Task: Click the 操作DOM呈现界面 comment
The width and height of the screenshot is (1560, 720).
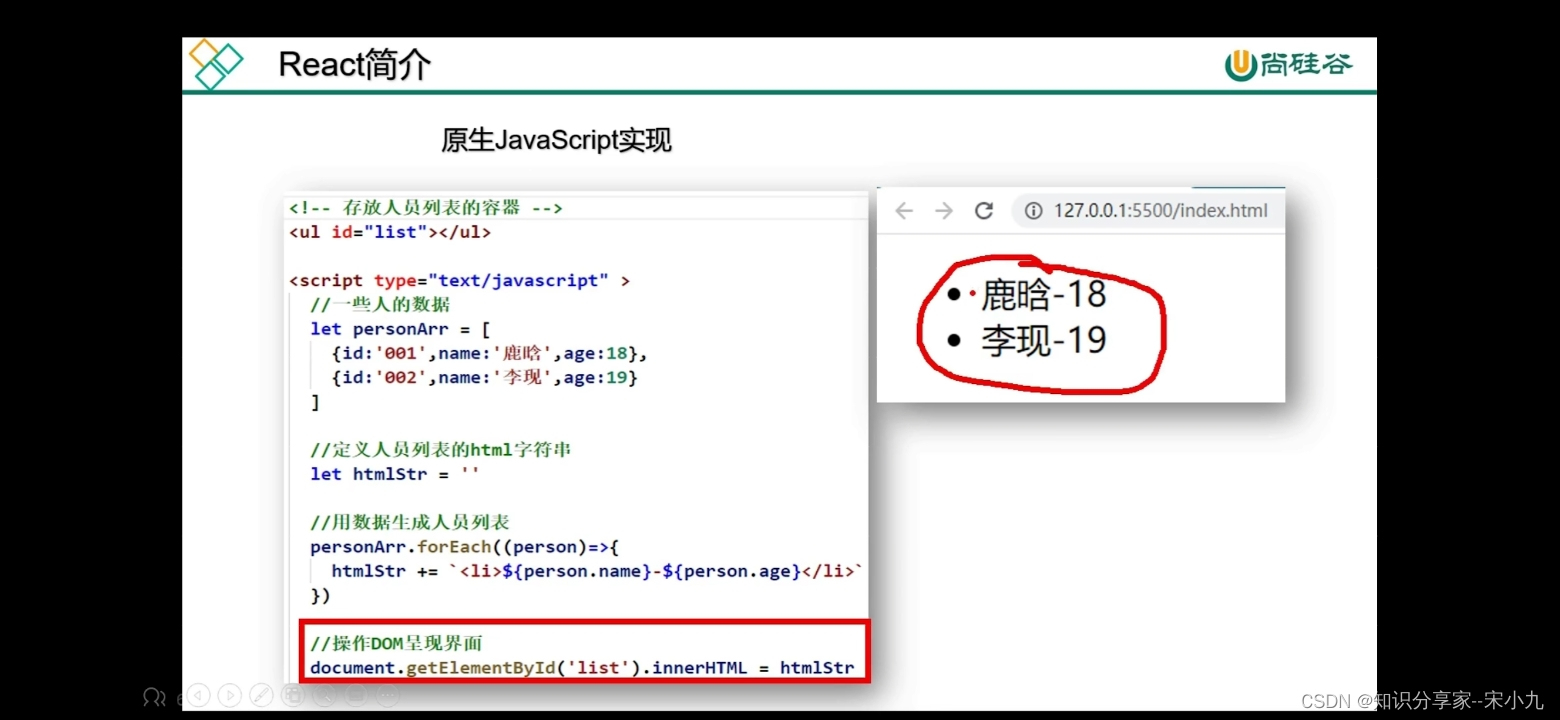Action: coord(397,643)
